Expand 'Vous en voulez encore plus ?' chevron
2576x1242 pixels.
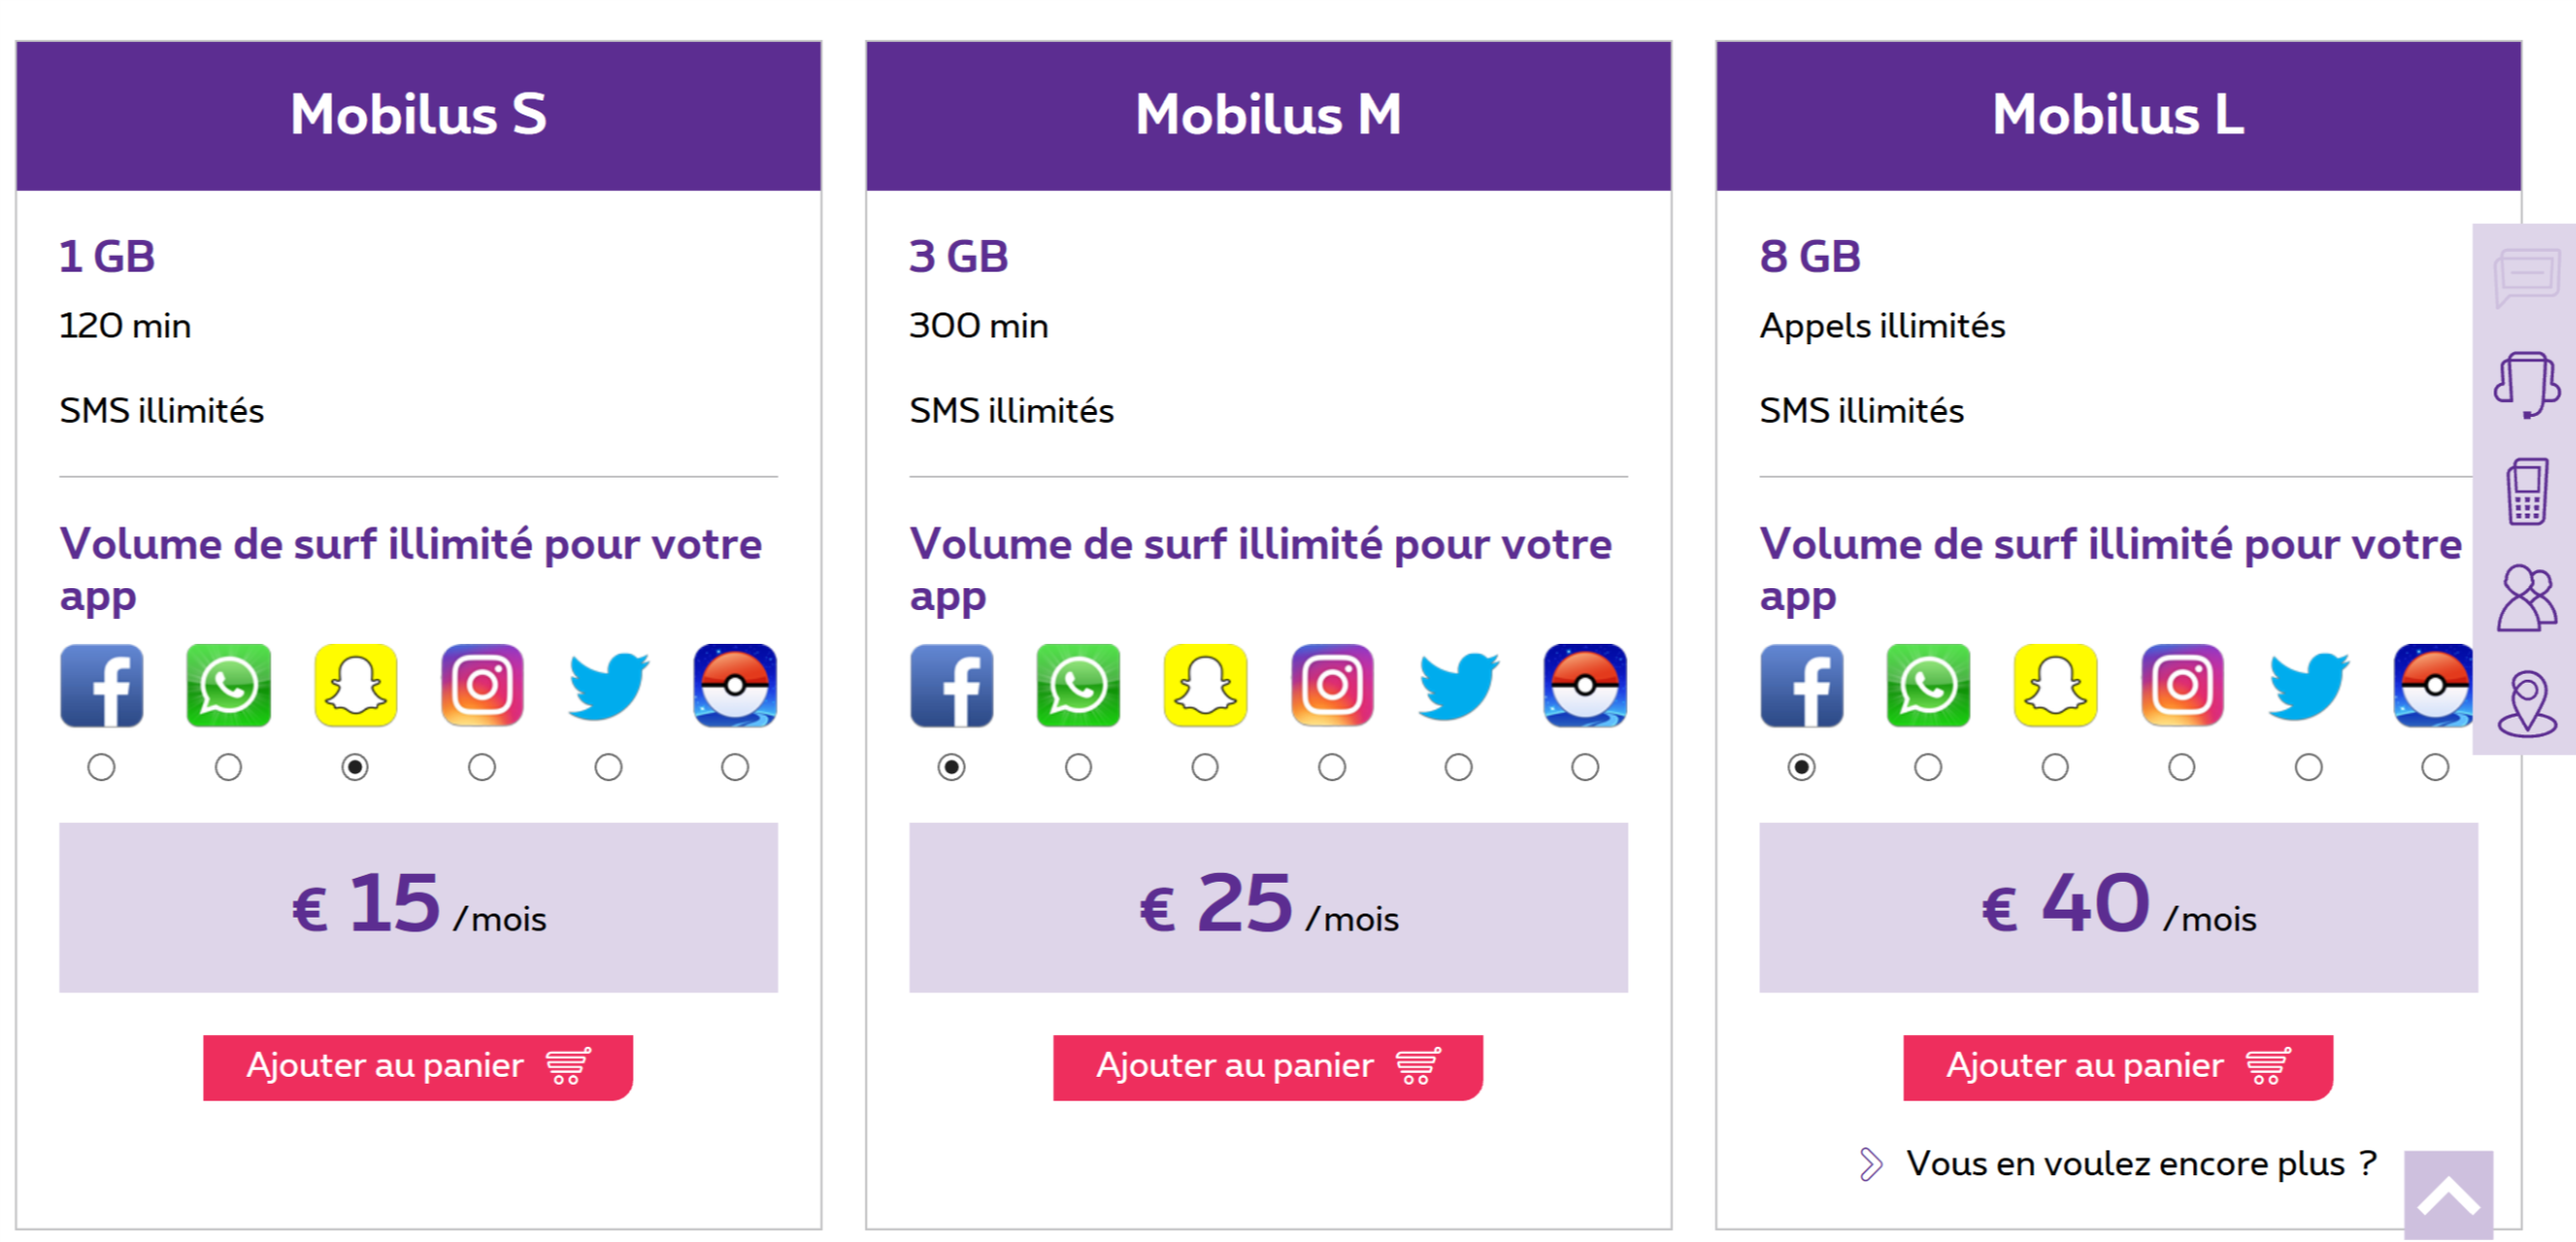click(x=1870, y=1164)
